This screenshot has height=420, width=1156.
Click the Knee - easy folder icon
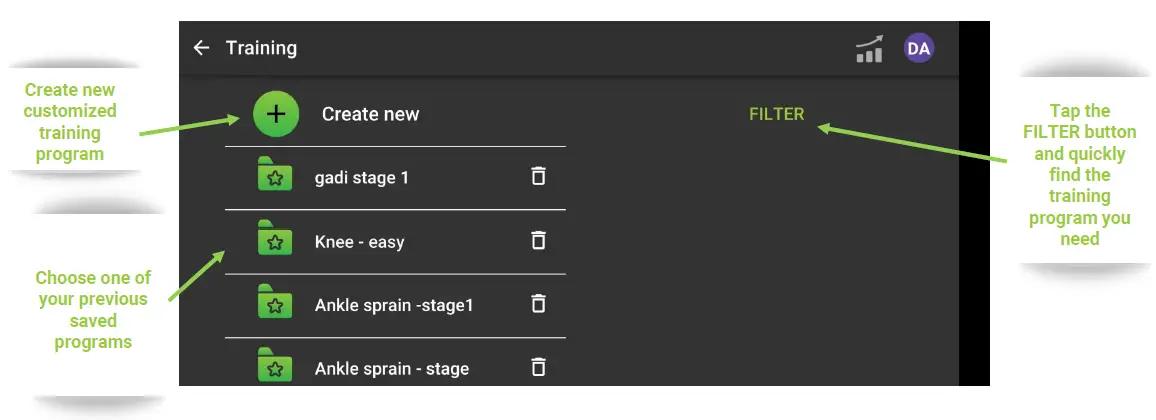click(x=274, y=239)
